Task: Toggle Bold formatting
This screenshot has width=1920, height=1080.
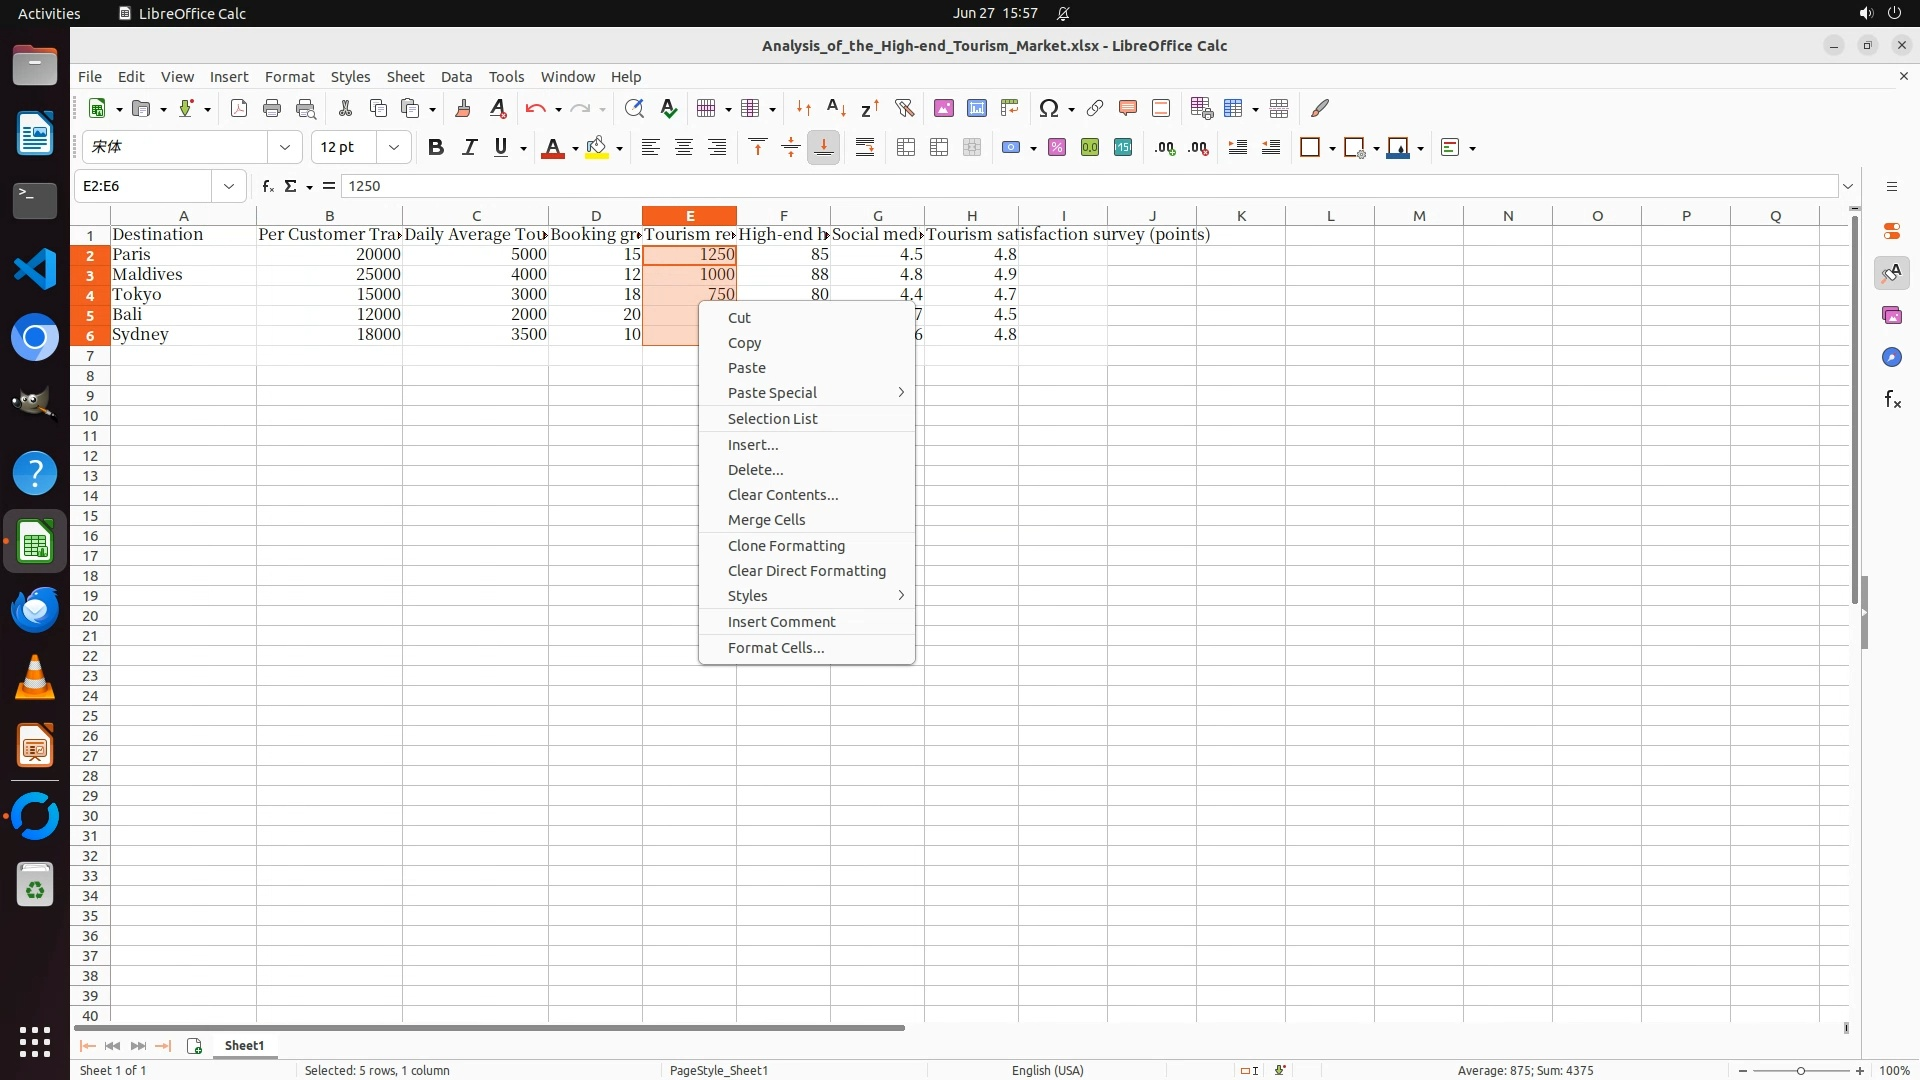Action: (x=435, y=148)
